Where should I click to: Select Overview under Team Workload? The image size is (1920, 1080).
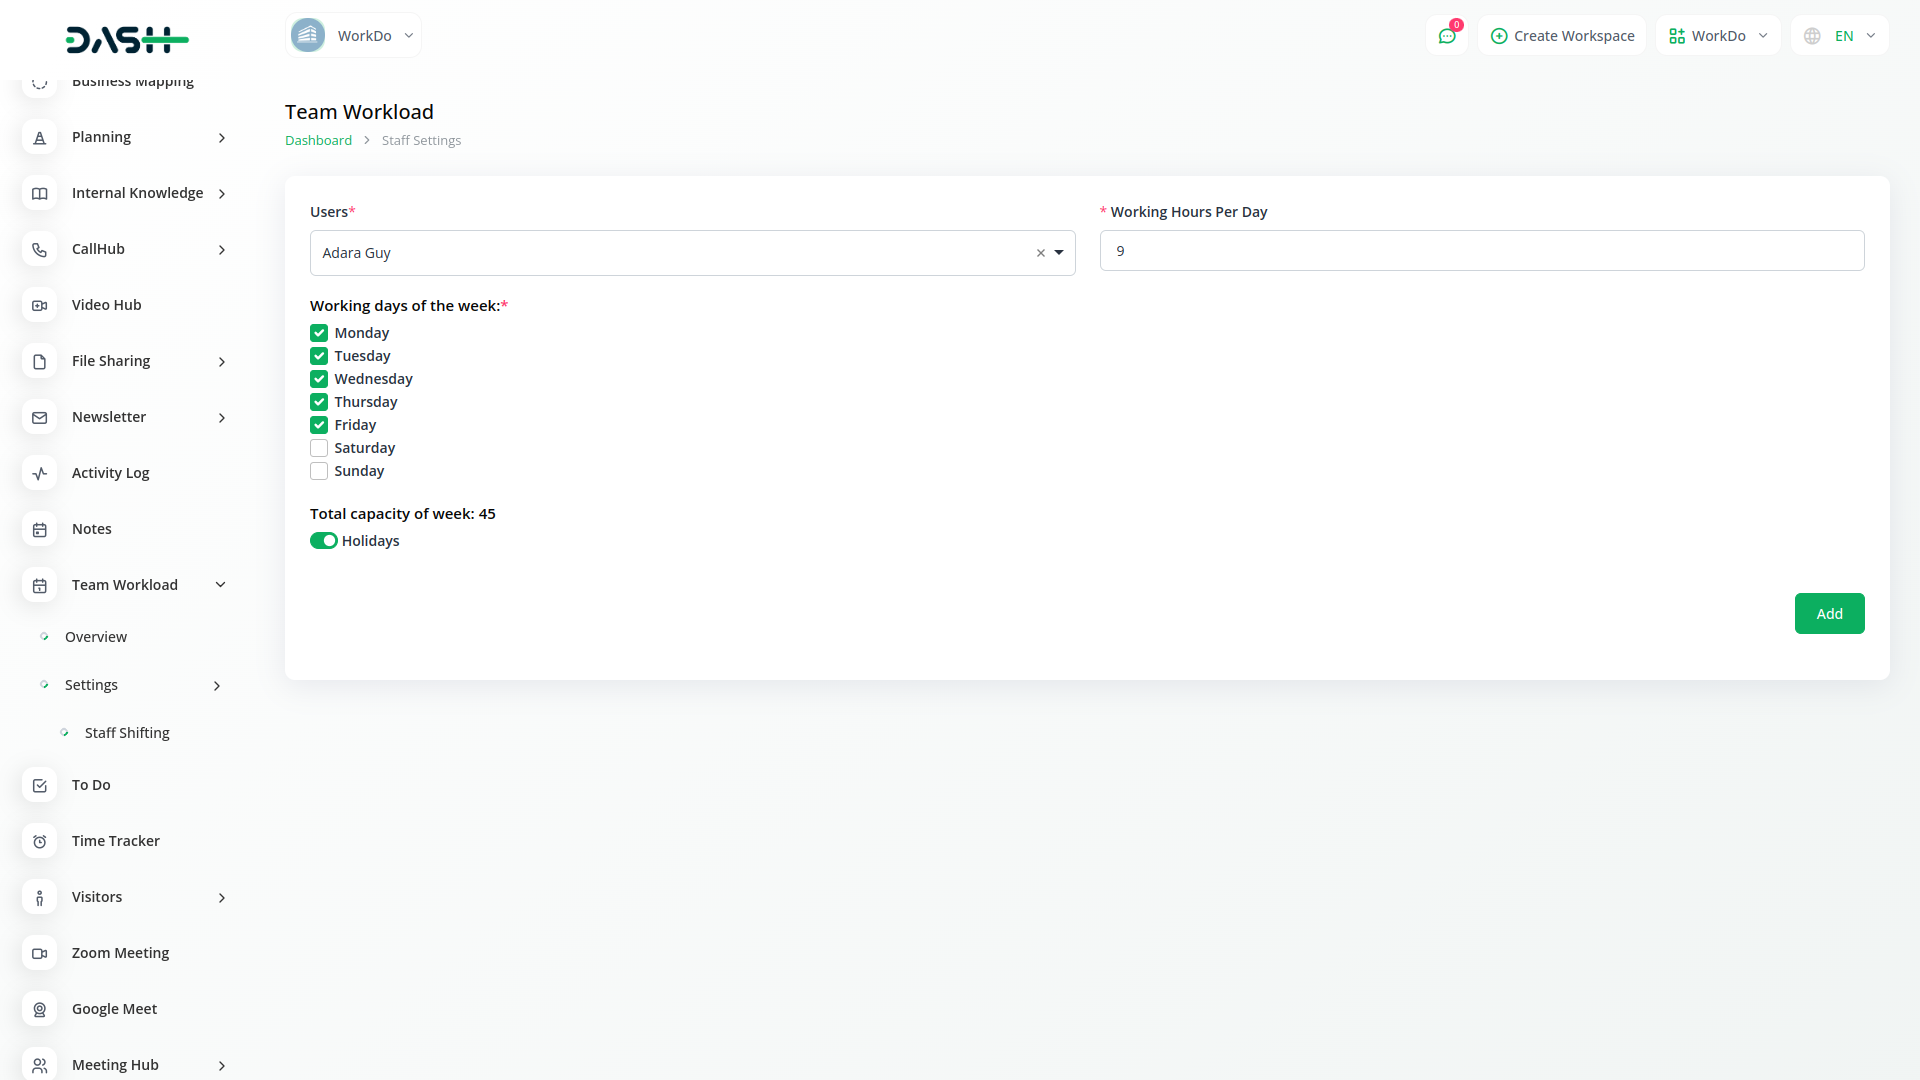(96, 637)
